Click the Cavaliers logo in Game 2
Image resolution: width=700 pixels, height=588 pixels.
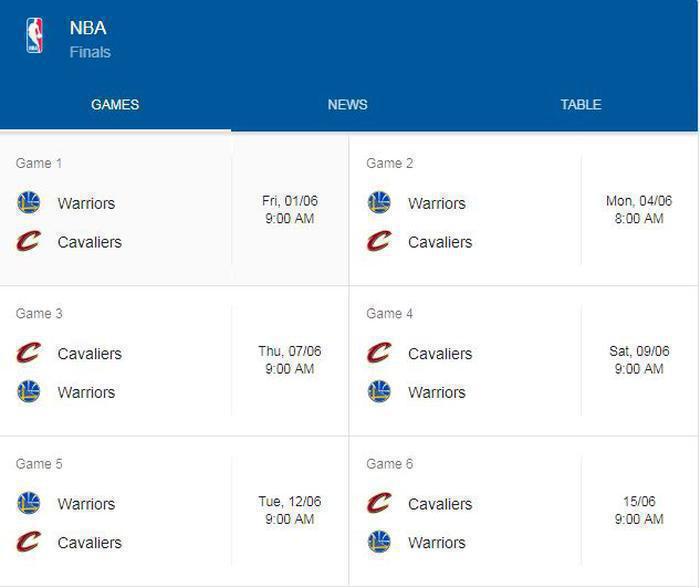(379, 241)
